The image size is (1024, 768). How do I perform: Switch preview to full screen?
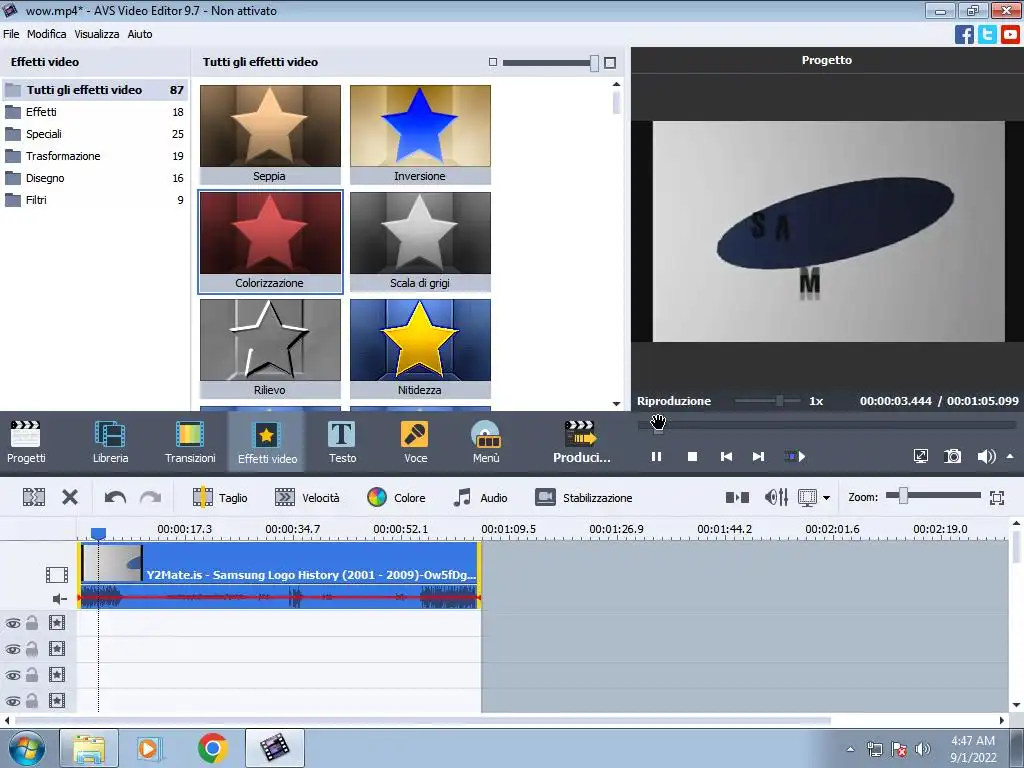(920, 456)
